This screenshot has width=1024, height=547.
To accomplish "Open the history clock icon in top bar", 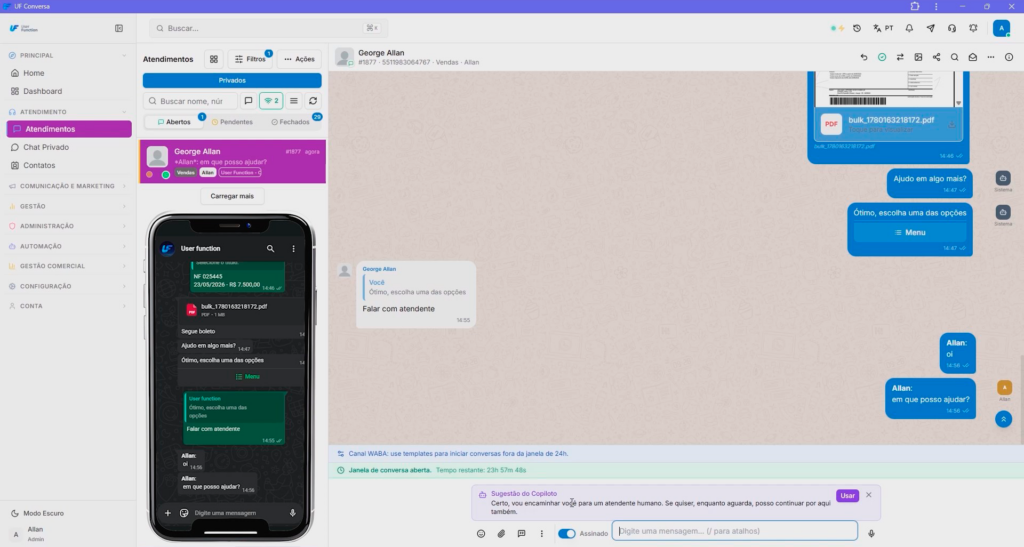I will click(857, 29).
